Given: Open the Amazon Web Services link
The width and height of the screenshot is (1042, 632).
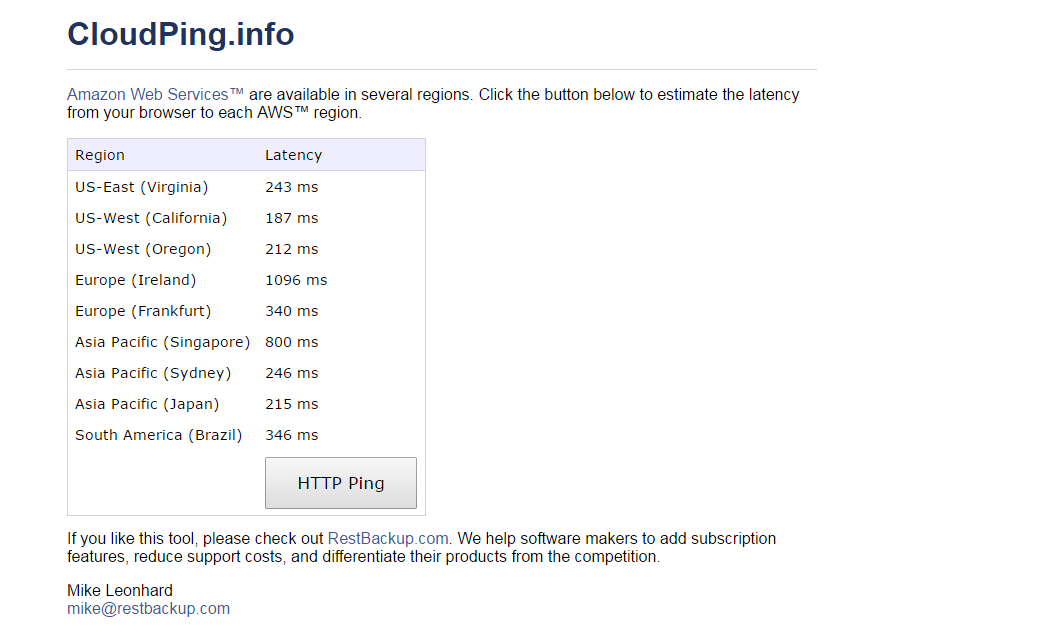Looking at the screenshot, I should 155,95.
